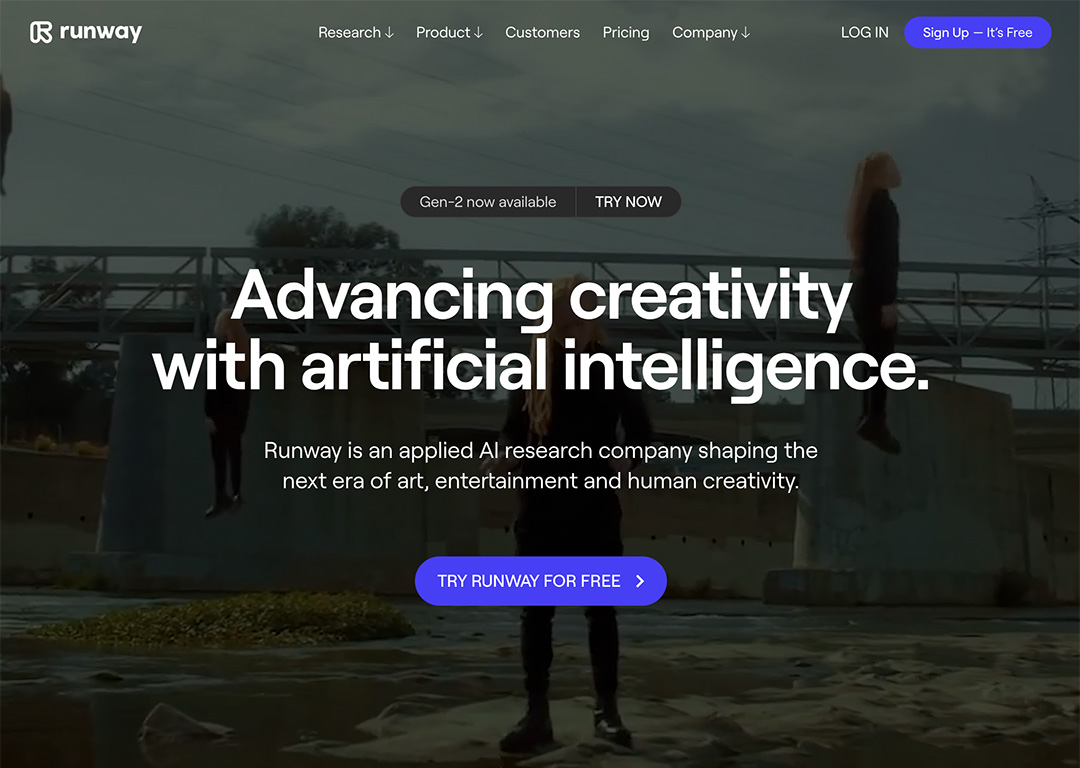This screenshot has width=1080, height=768.
Task: Click the chevron icon in the free trial button
Action: (x=640, y=581)
